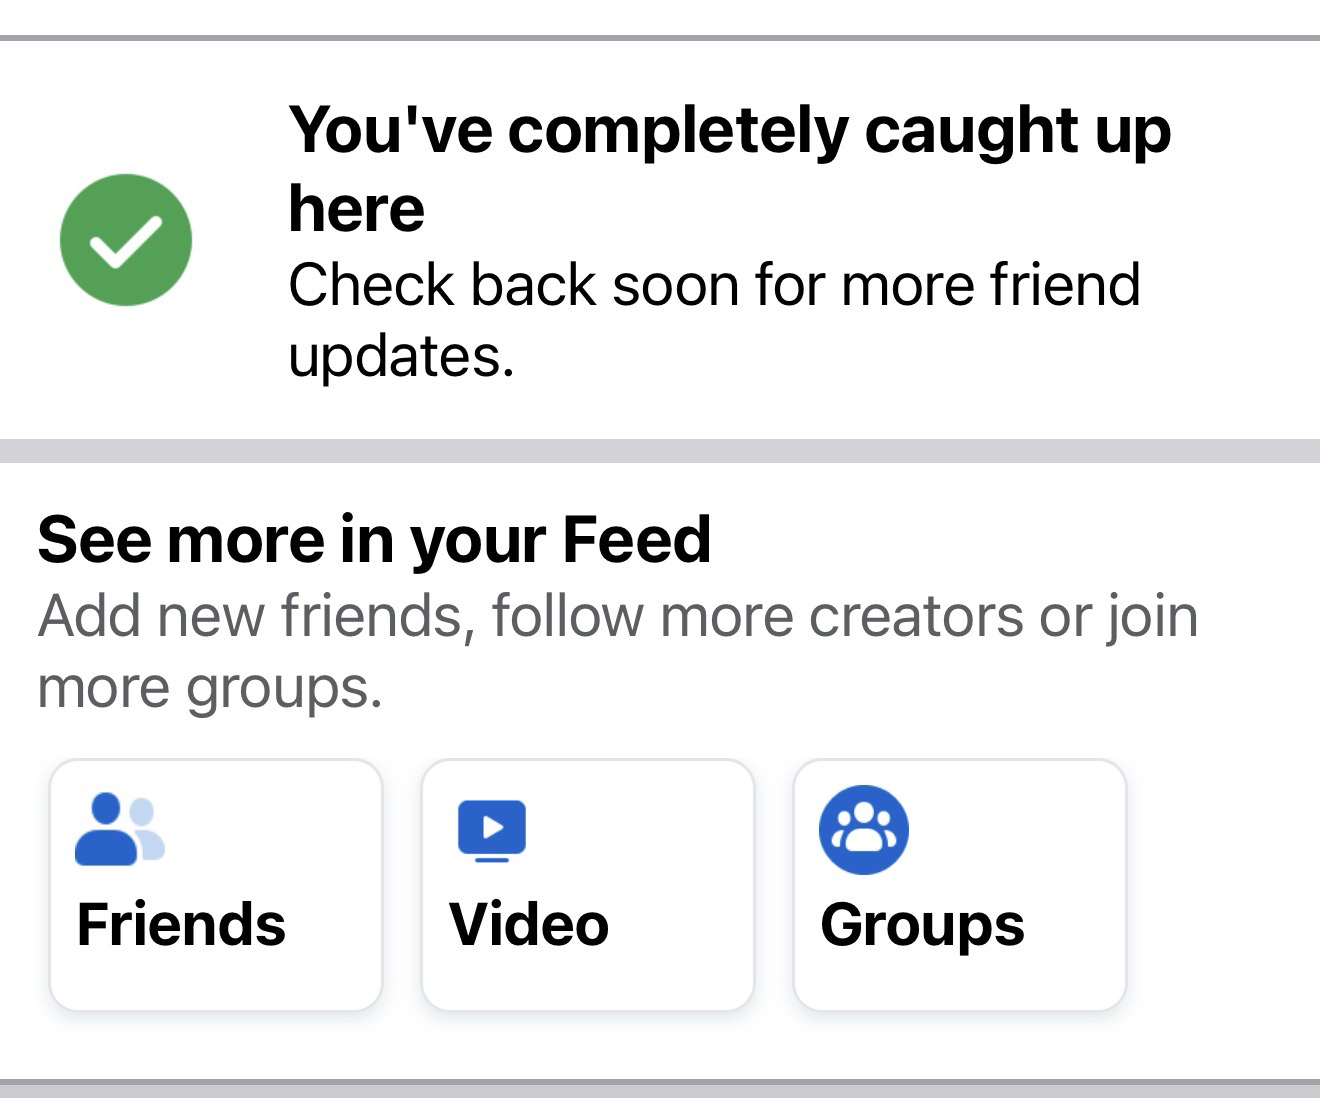Tap the Friends people silhouette icon

[119, 830]
